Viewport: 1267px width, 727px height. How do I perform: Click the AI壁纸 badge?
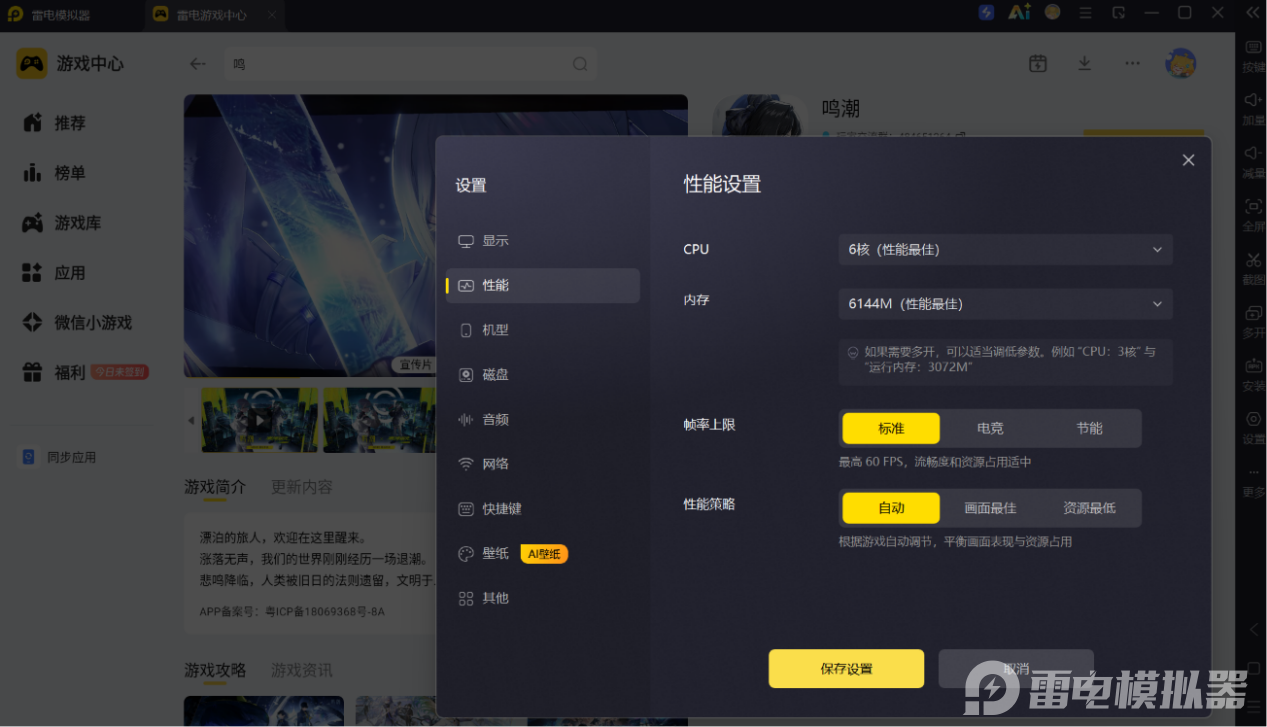point(544,553)
